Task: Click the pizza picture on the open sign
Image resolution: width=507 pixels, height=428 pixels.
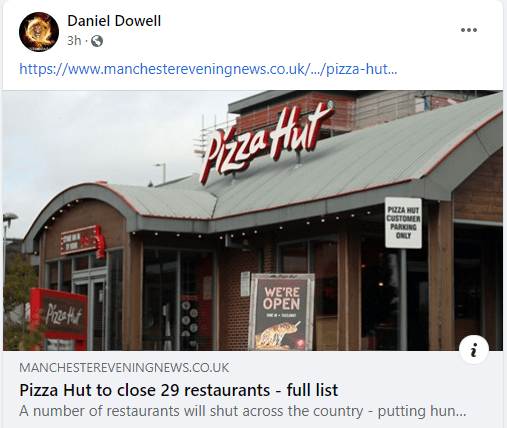Action: tap(278, 335)
